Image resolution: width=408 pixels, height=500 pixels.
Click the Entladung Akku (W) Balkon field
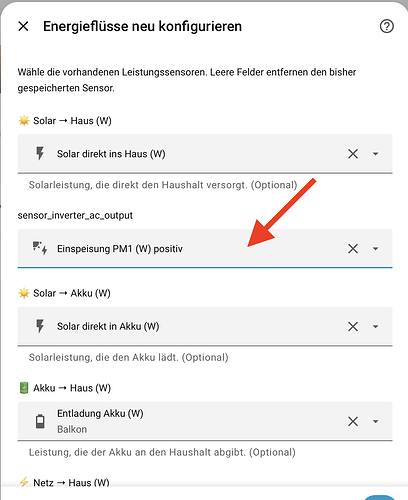205,421
